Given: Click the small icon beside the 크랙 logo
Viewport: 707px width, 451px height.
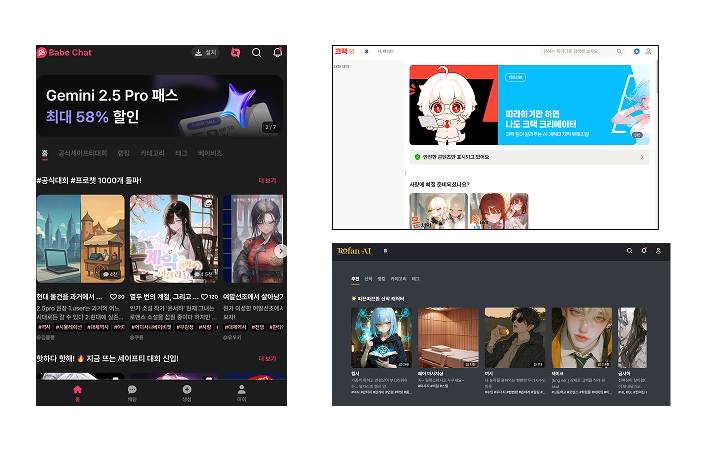Looking at the screenshot, I should 352,51.
